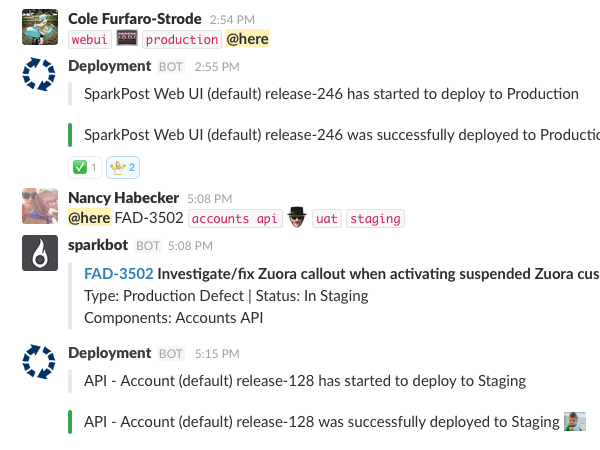This screenshot has height=450, width=600.
Task: Open Nancy Habecker's profile name
Action: click(123, 198)
